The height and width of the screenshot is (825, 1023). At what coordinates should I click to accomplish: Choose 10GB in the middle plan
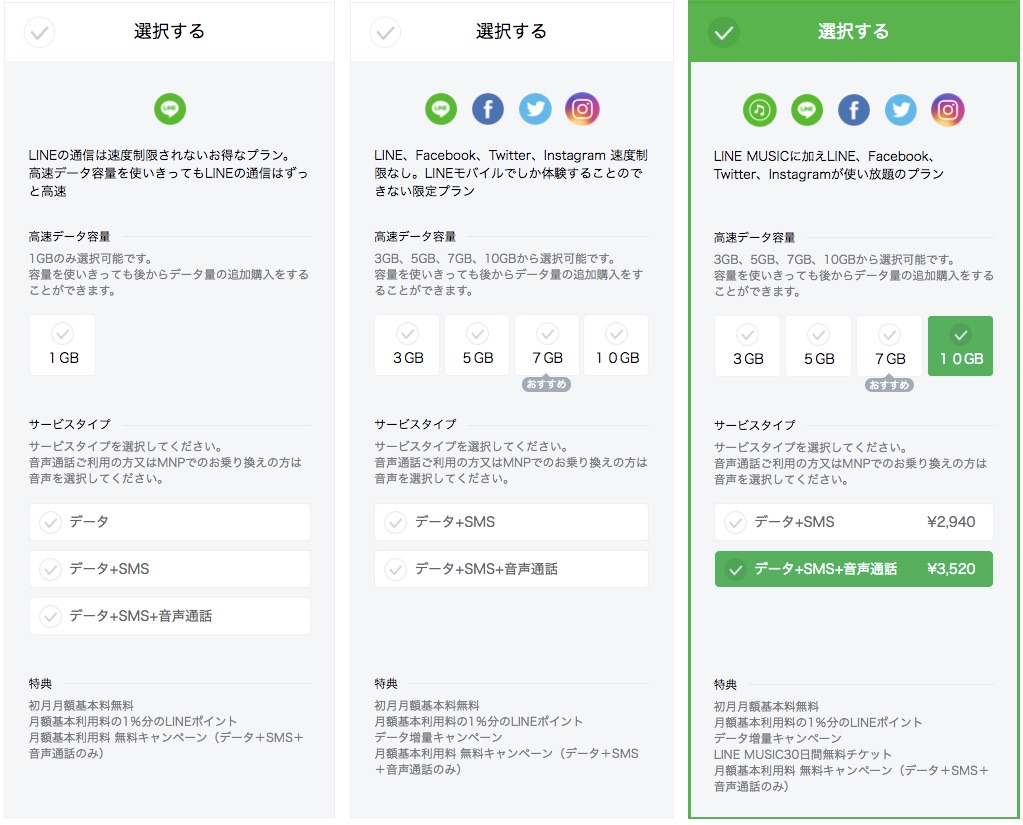[x=617, y=345]
